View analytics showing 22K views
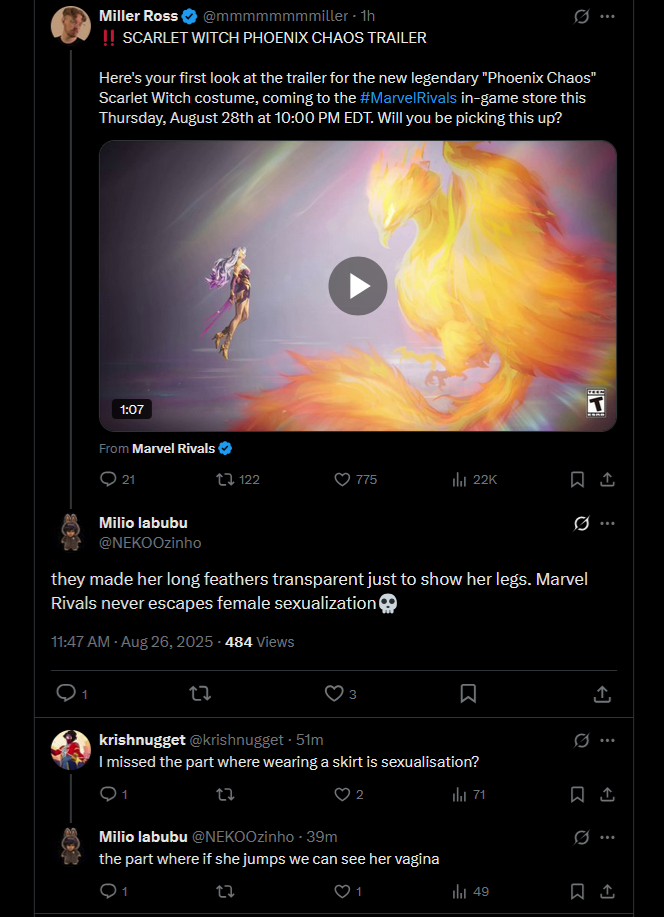The height and width of the screenshot is (917, 664). pyautogui.click(x=474, y=480)
